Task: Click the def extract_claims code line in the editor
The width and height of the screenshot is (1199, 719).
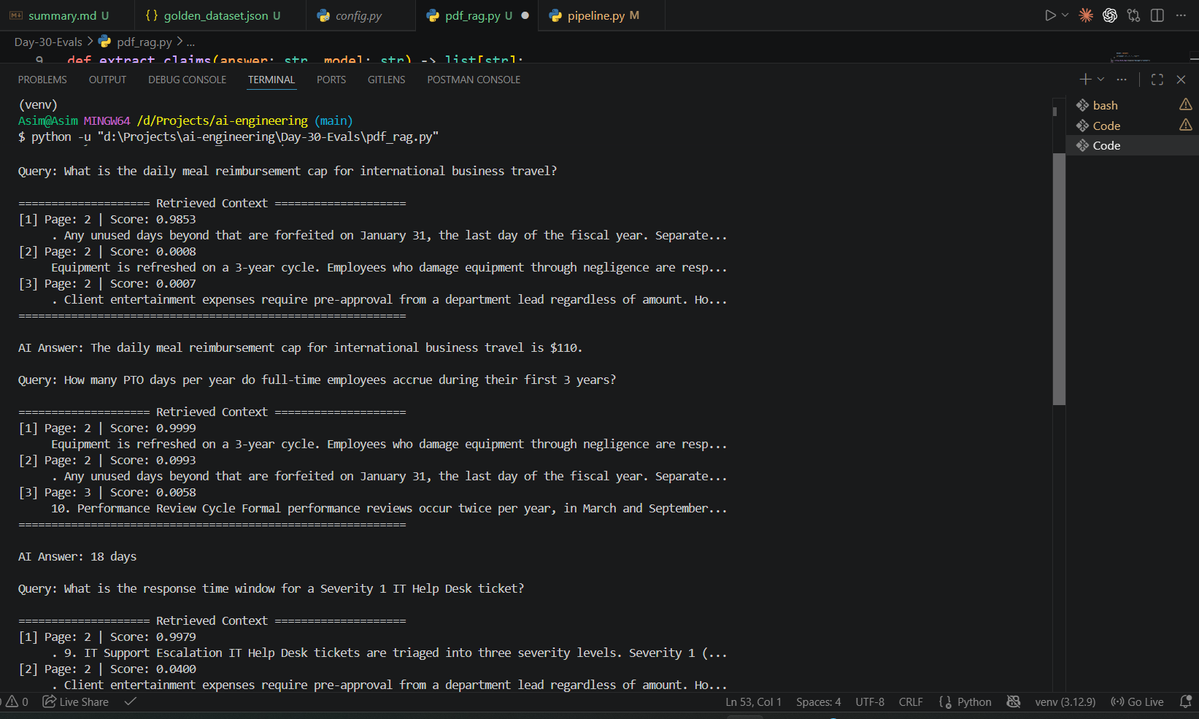Action: click(x=294, y=59)
